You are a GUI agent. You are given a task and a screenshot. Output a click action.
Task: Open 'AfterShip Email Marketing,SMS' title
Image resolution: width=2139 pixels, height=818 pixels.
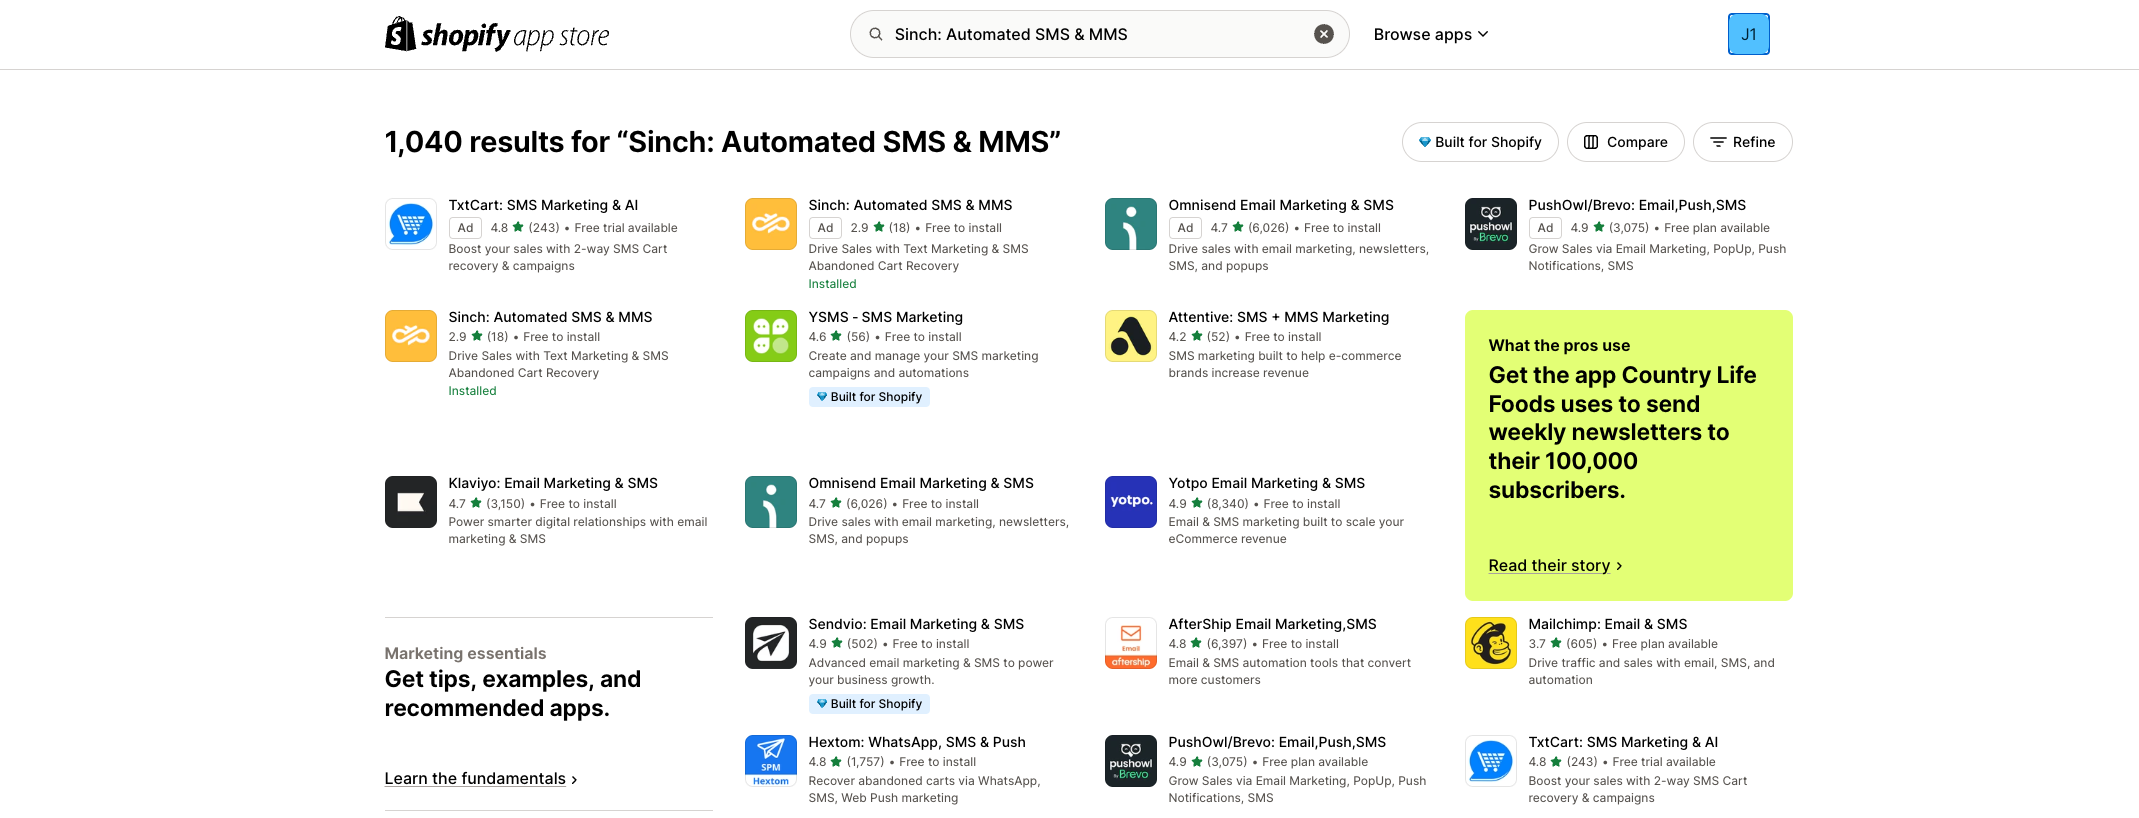1273,624
